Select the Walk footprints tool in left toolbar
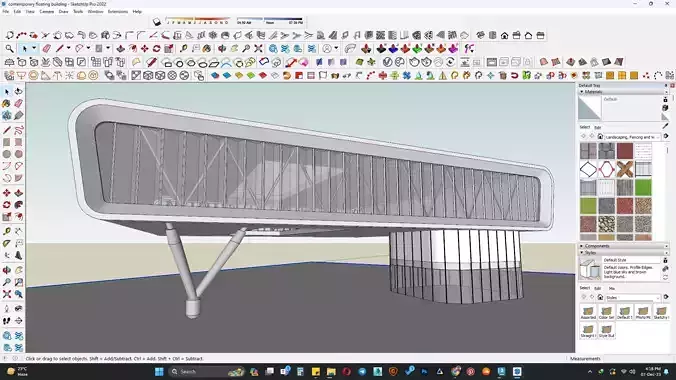The image size is (676, 380). tap(7, 321)
